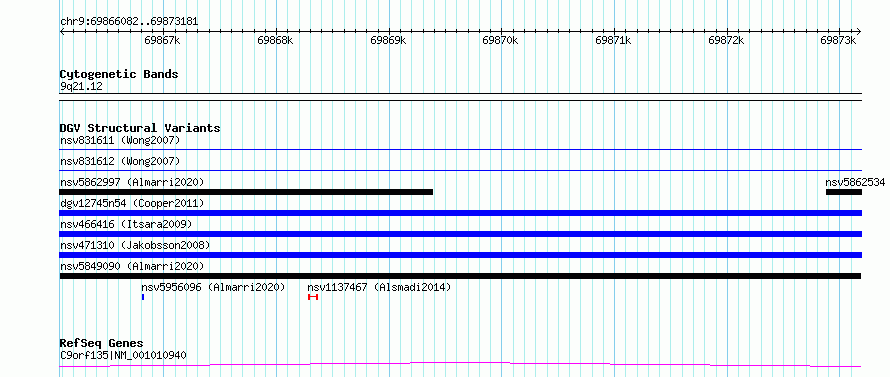Click the 69872k ruler tick label

(x=727, y=40)
